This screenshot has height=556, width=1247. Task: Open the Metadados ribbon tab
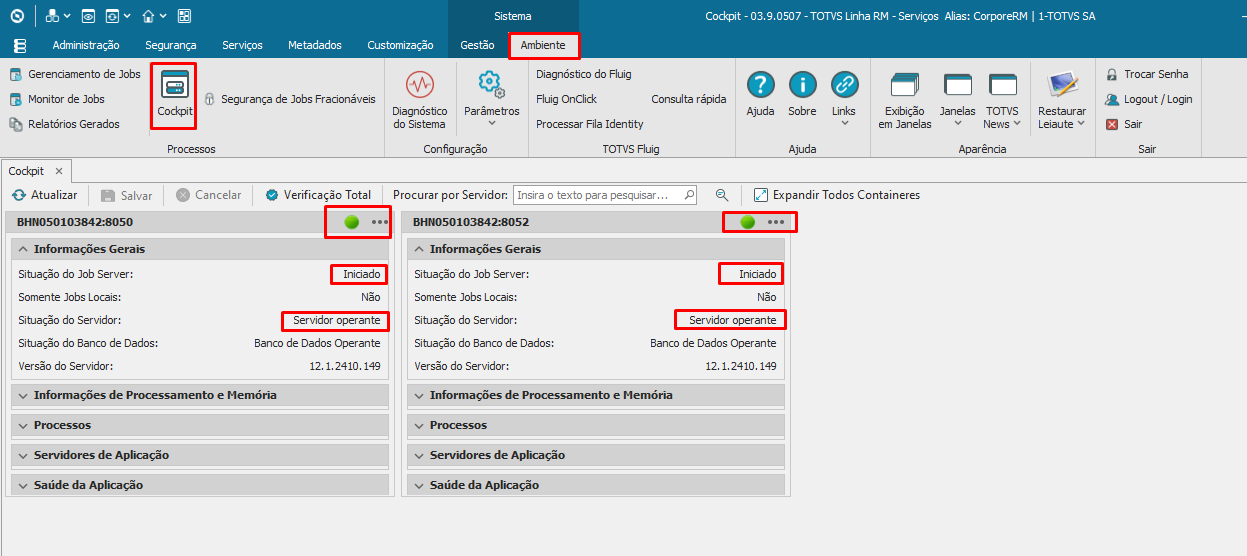tap(315, 45)
